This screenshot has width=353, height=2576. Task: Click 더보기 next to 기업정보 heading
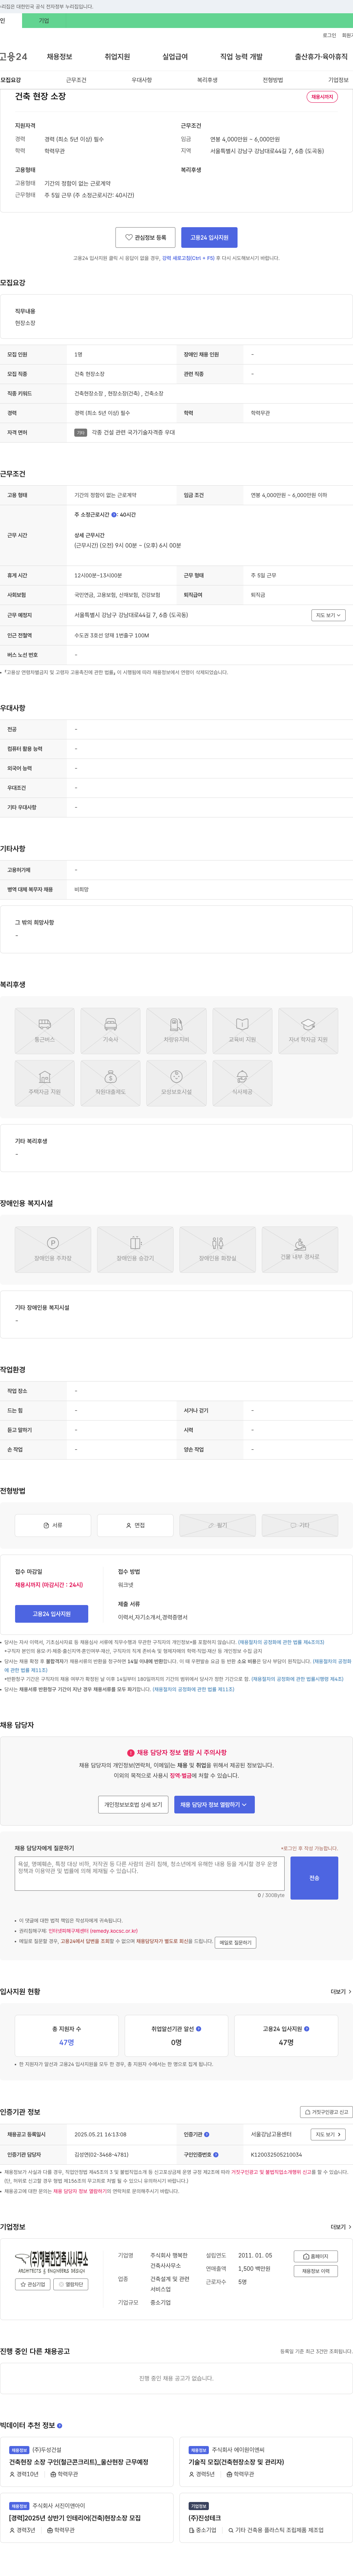point(341,2227)
